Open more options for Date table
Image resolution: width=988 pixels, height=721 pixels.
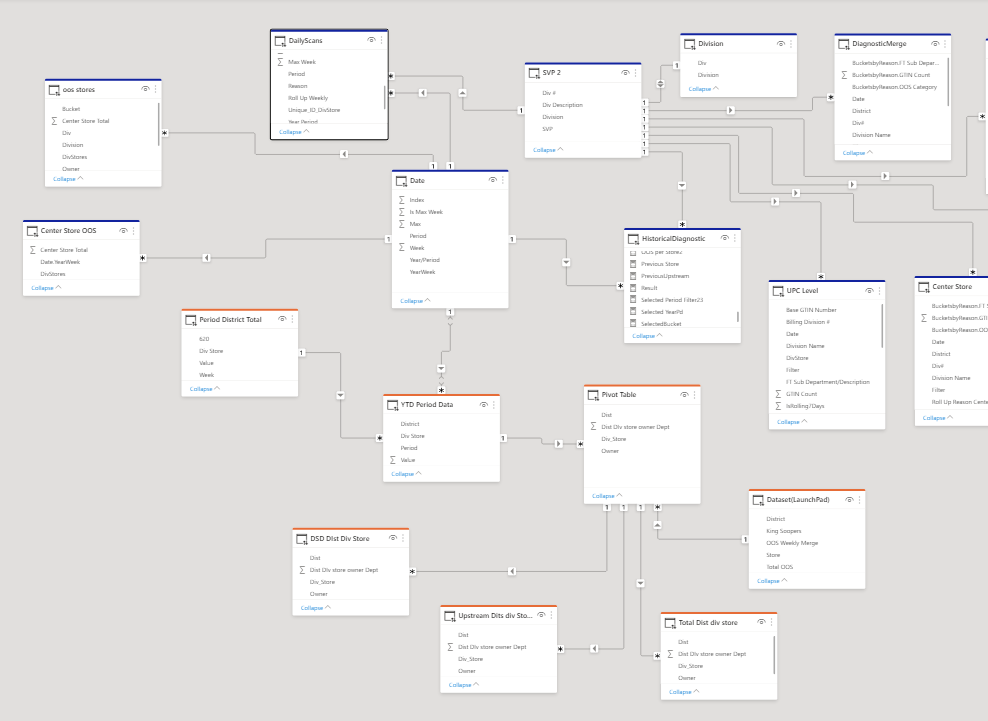tap(503, 180)
